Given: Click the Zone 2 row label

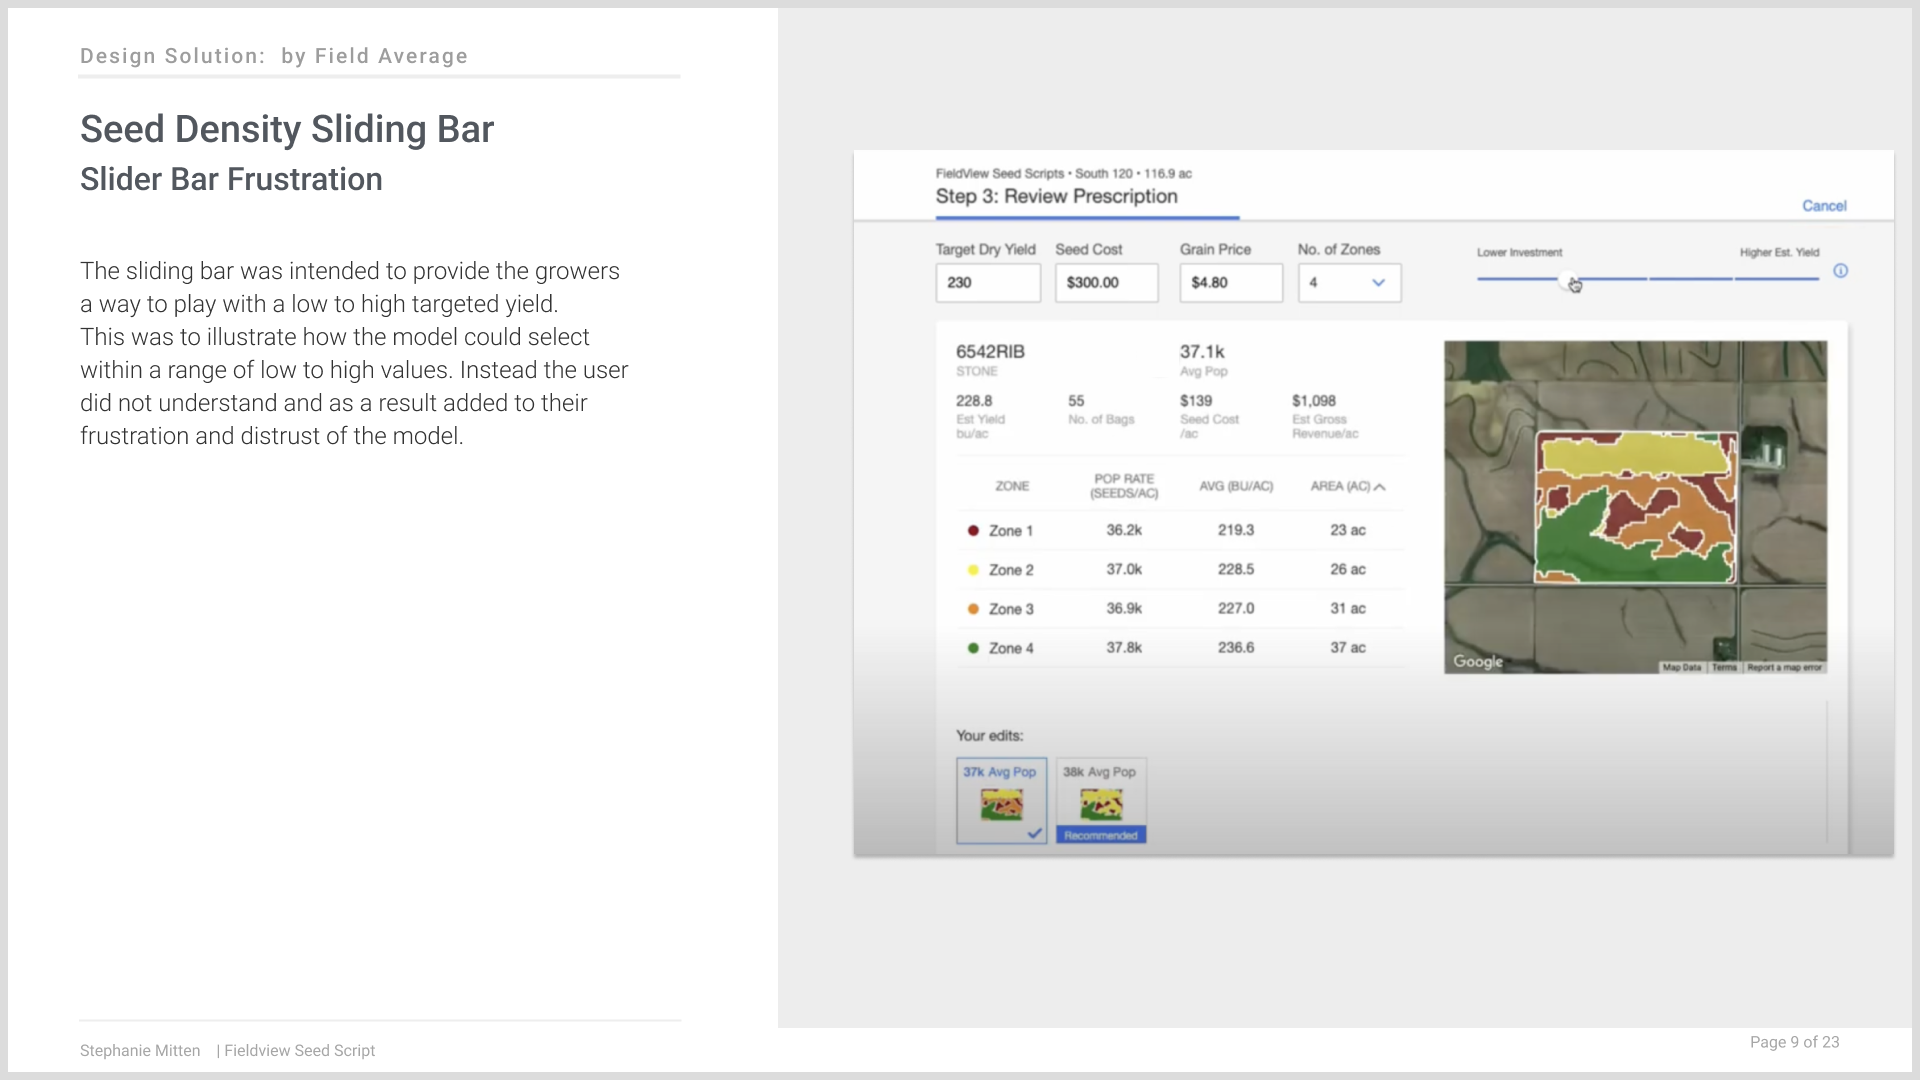Looking at the screenshot, I should pyautogui.click(x=1011, y=570).
